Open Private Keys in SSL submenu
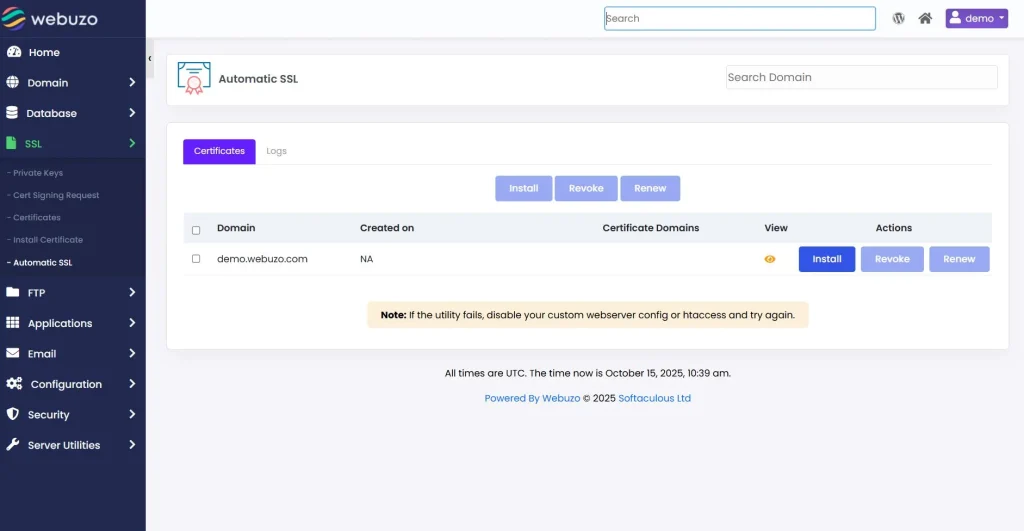Image resolution: width=1024 pixels, height=531 pixels. click(38, 173)
